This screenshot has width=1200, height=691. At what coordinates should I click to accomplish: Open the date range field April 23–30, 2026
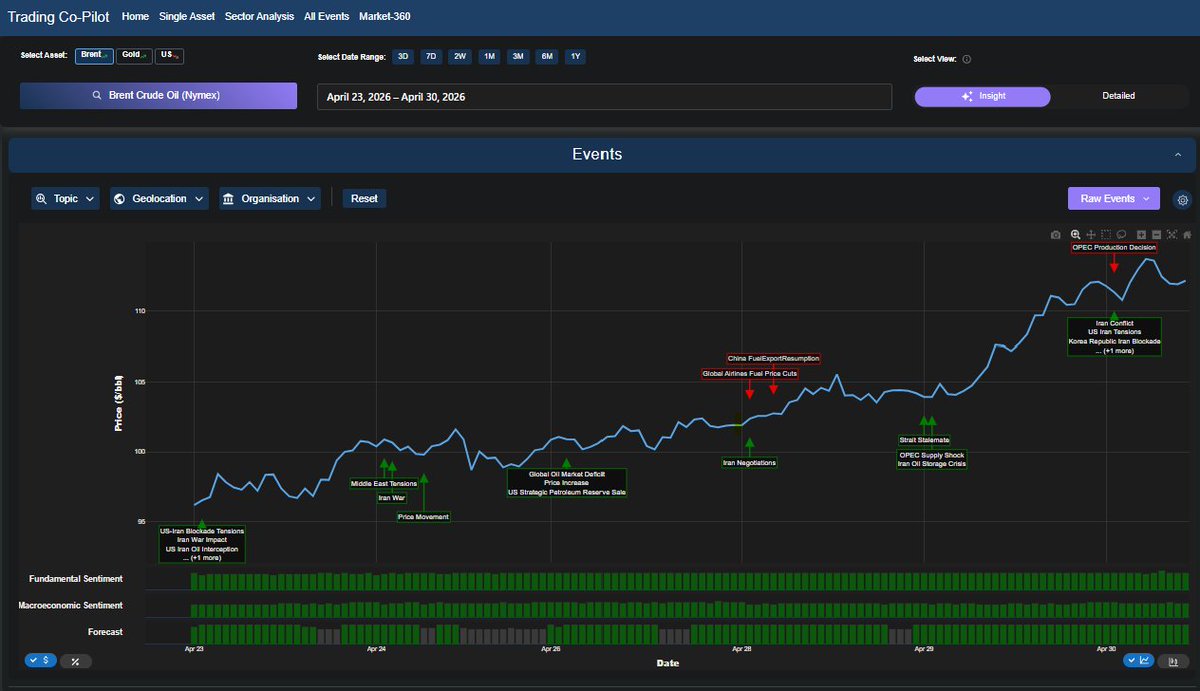604,97
